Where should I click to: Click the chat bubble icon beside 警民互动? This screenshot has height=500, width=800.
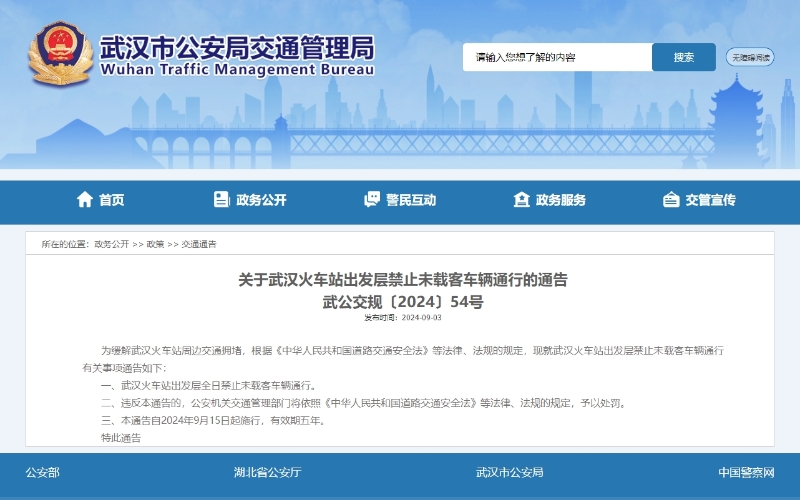(x=372, y=199)
